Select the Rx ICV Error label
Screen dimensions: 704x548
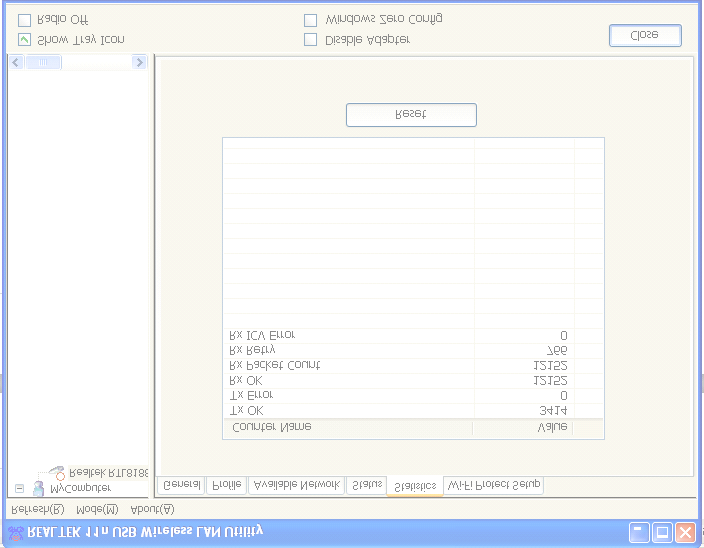262,335
